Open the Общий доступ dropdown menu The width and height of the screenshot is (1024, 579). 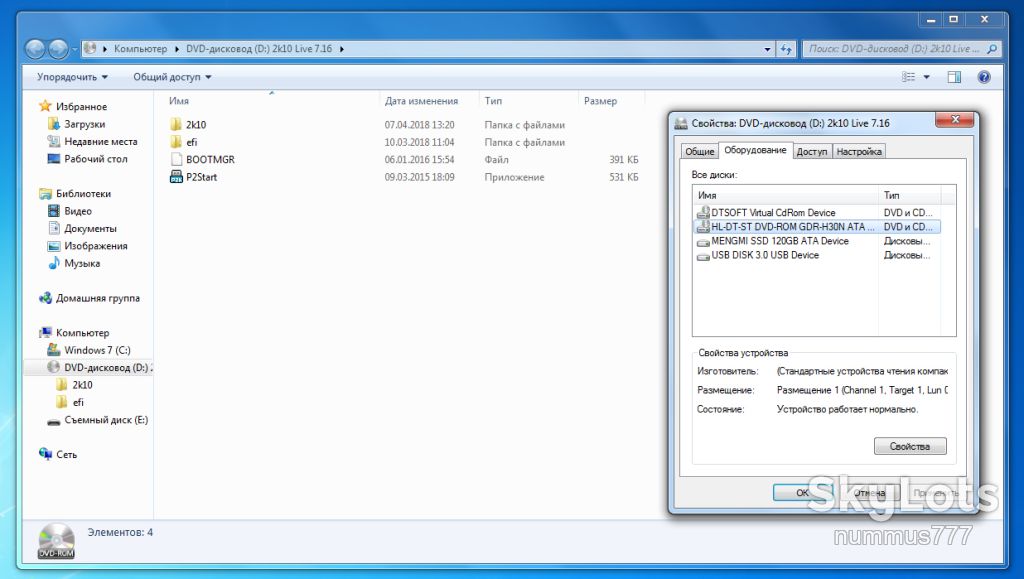[172, 77]
